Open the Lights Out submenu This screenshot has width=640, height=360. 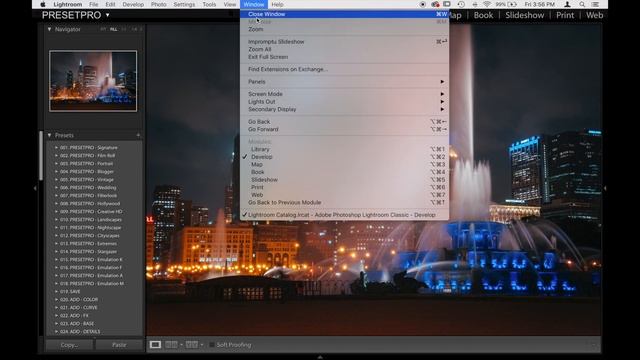coord(344,102)
